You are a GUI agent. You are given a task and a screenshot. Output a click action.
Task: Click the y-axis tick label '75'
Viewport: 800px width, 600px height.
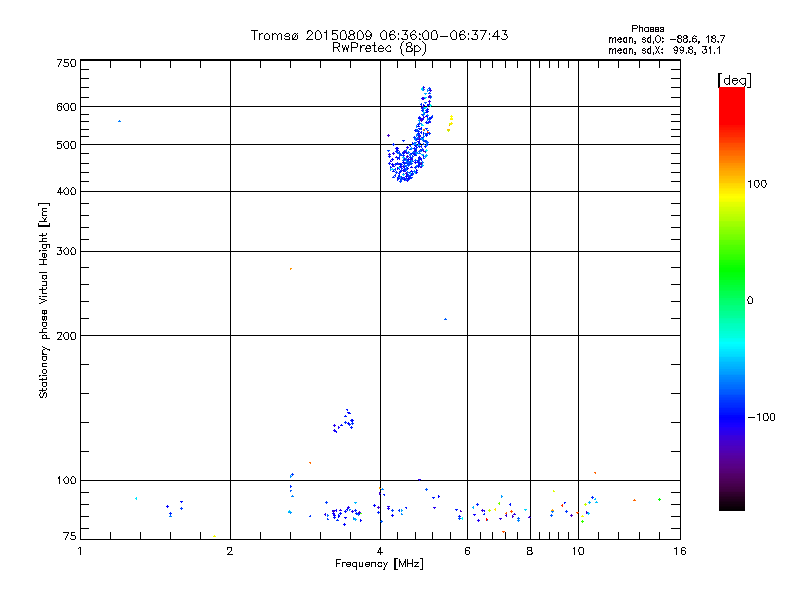pyautogui.click(x=70, y=536)
